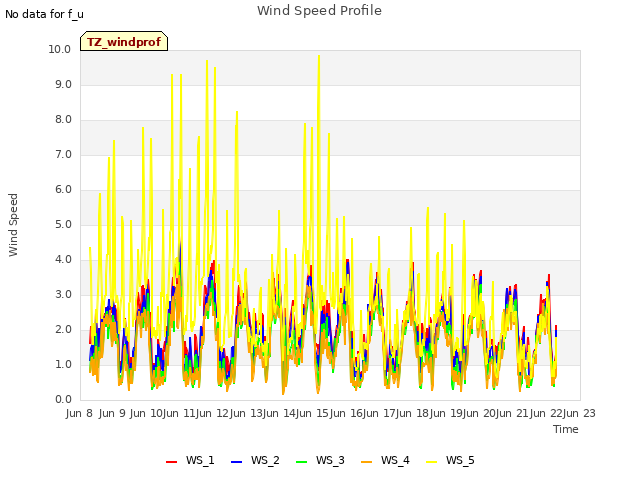Screen dimensions: 640x480
Task: Click the WS_3 legend label
Action: click(330, 460)
